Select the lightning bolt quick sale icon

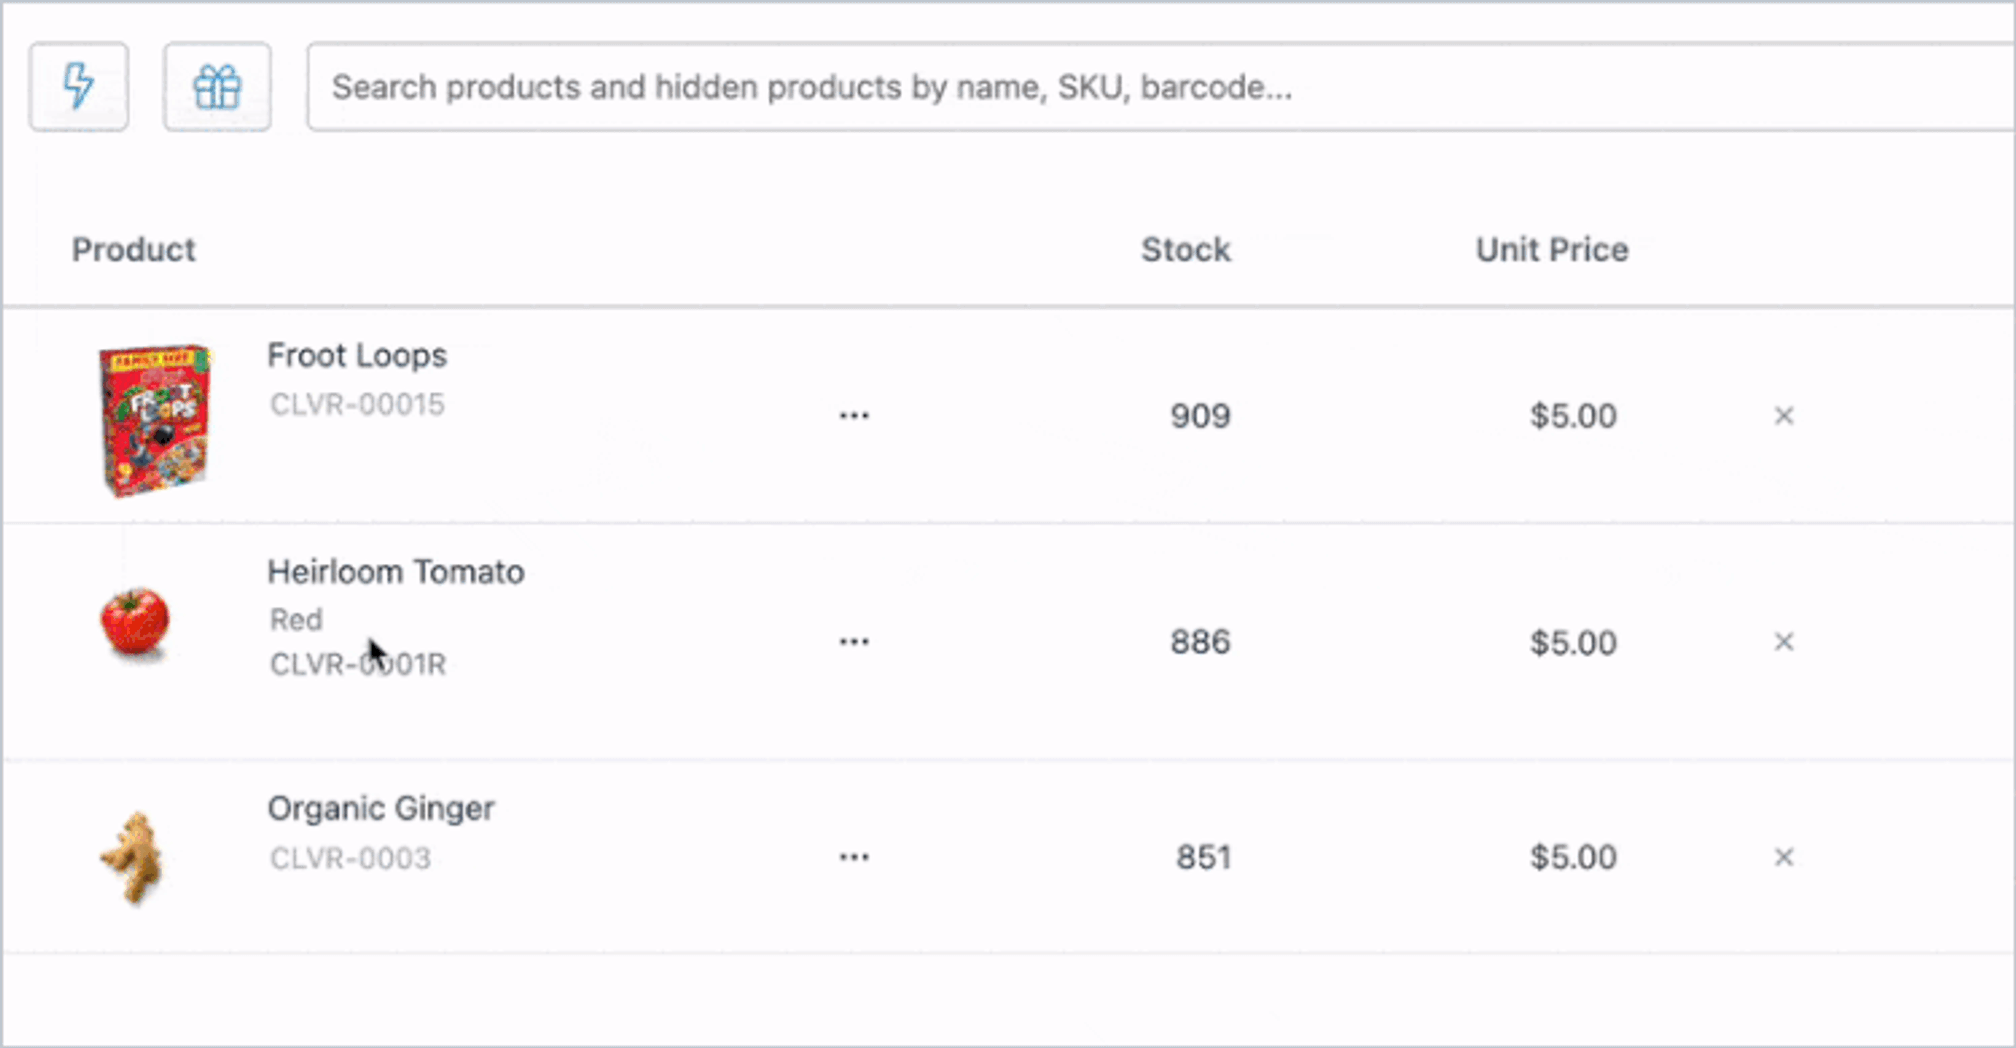pos(78,87)
